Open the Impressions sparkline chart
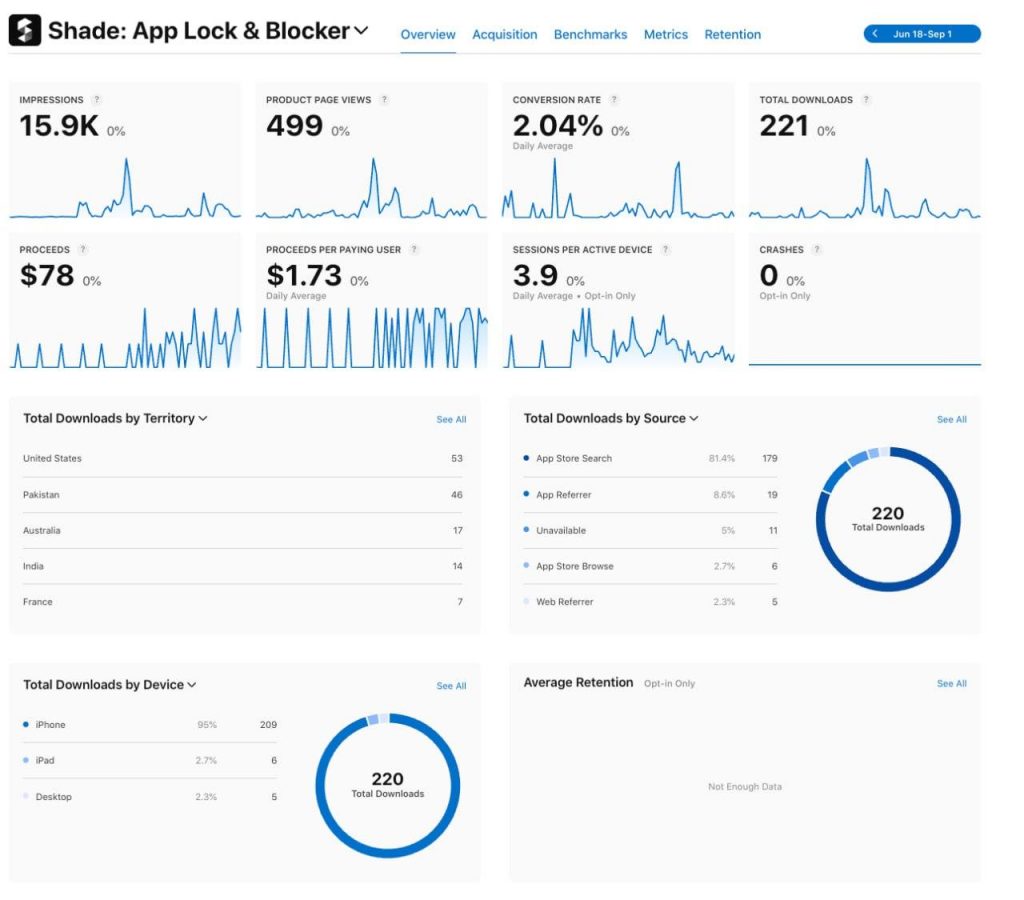 125,188
